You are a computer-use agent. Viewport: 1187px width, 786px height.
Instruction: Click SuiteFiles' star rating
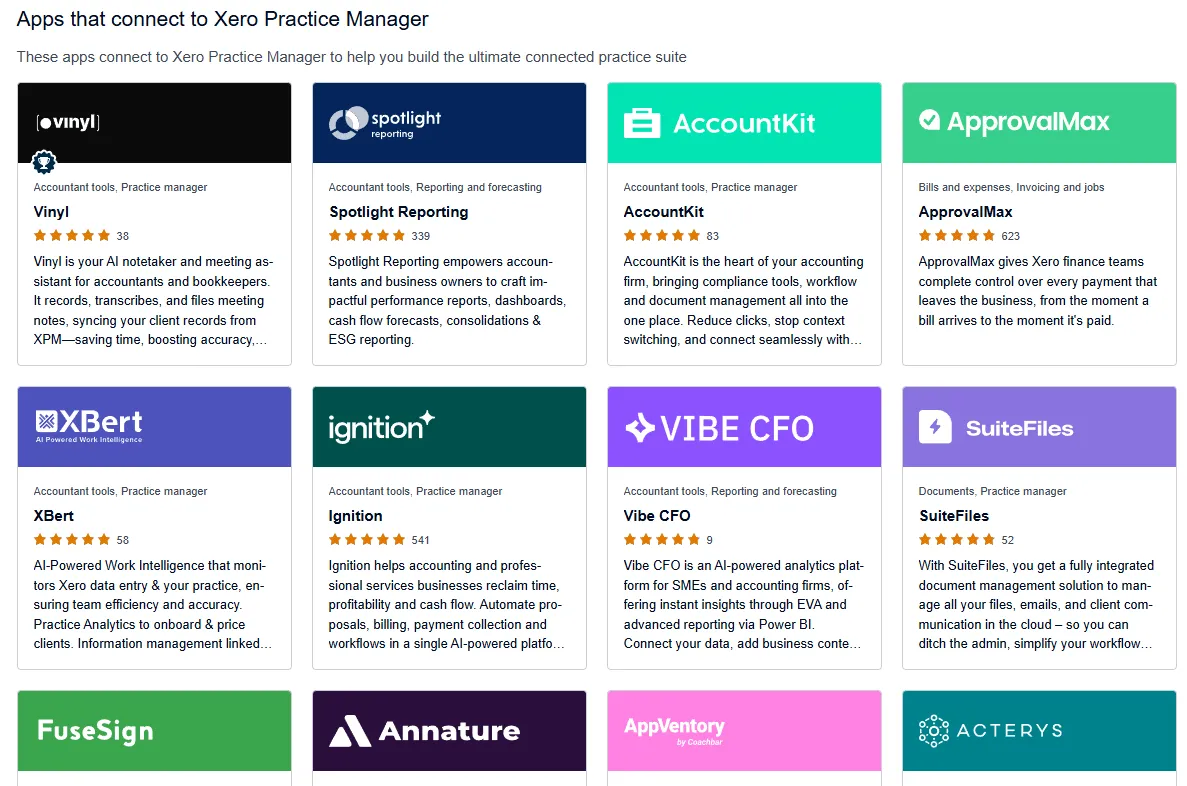tap(957, 539)
